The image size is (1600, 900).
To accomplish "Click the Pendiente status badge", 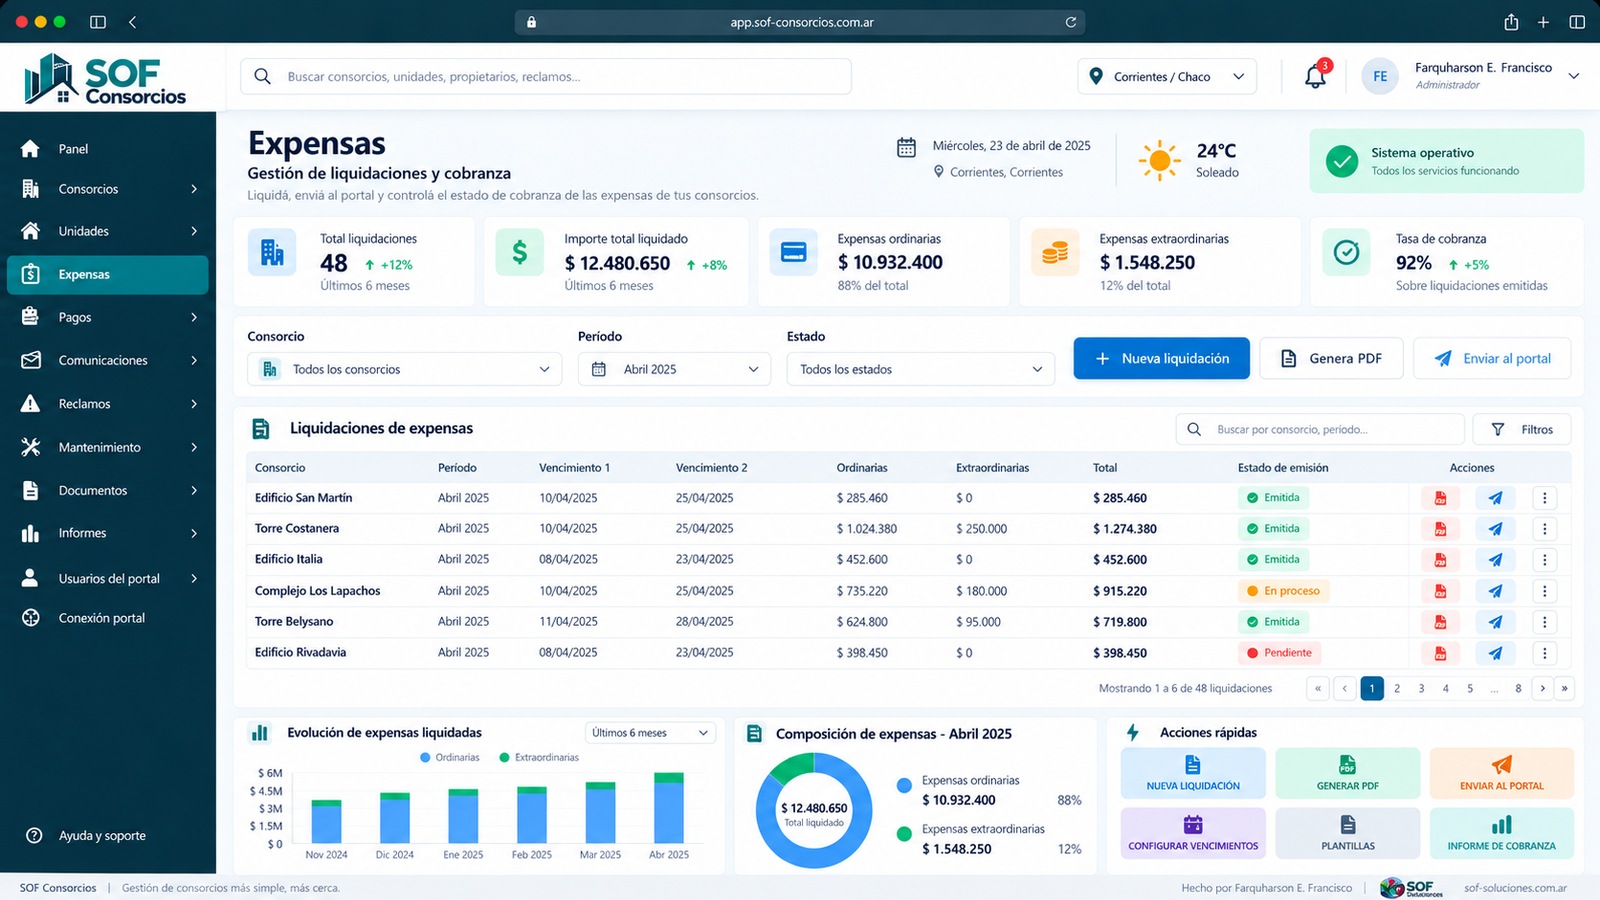I will (x=1279, y=653).
